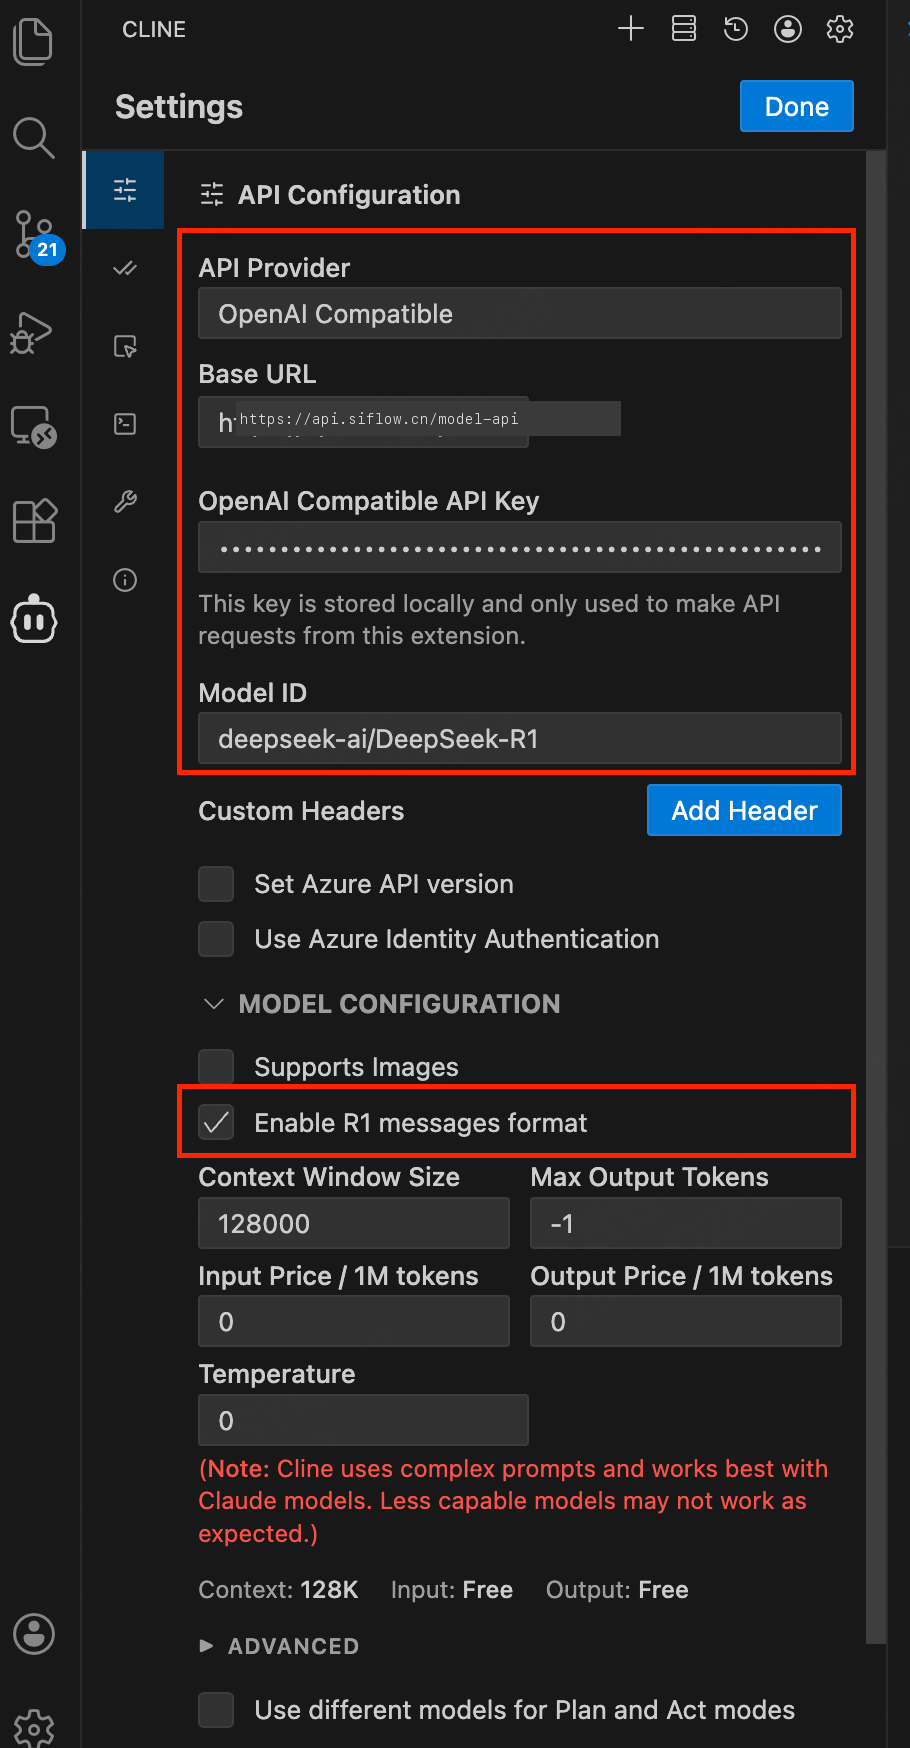Click the red Claude models note text
The image size is (910, 1748).
tap(513, 1501)
